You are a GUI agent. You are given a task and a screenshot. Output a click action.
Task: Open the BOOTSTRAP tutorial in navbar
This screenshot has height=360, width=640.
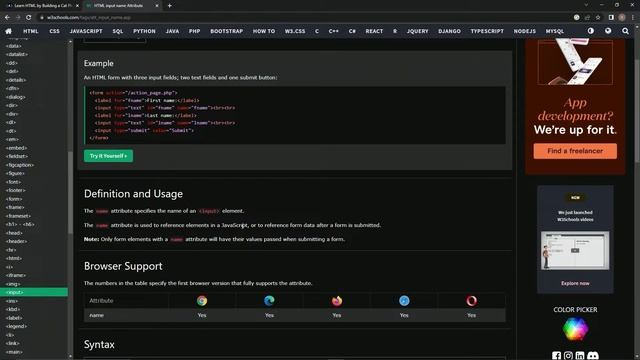pos(227,31)
